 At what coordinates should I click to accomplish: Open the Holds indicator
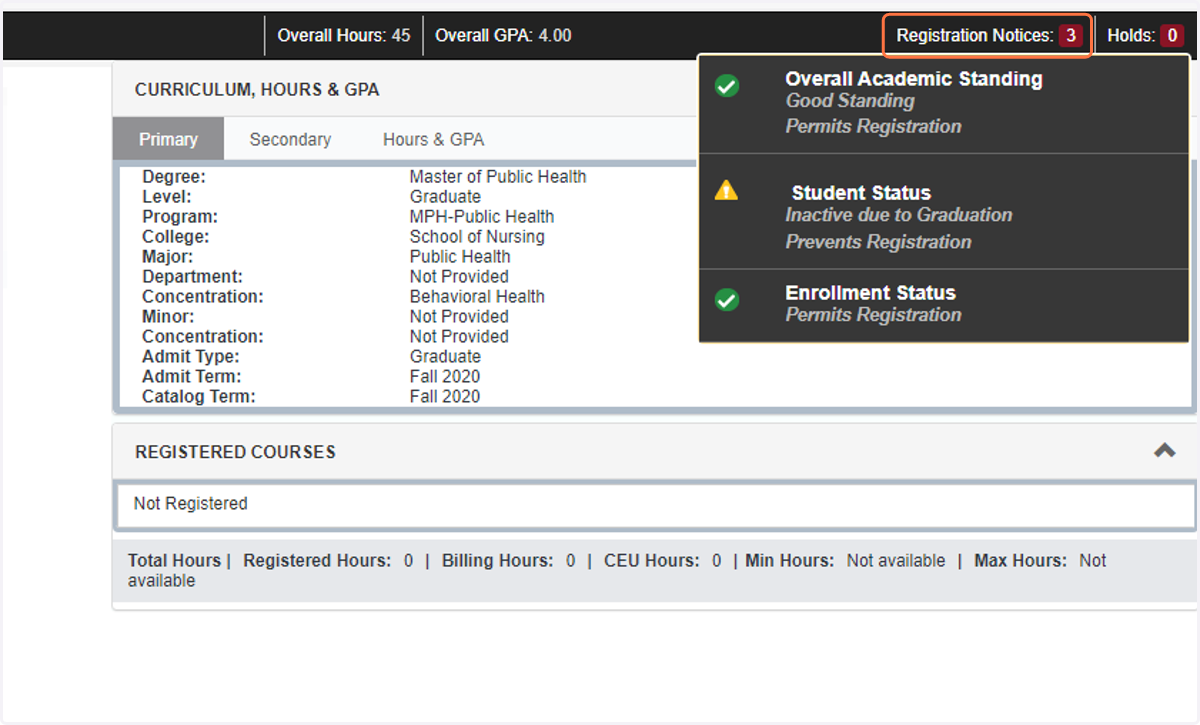pos(1145,36)
